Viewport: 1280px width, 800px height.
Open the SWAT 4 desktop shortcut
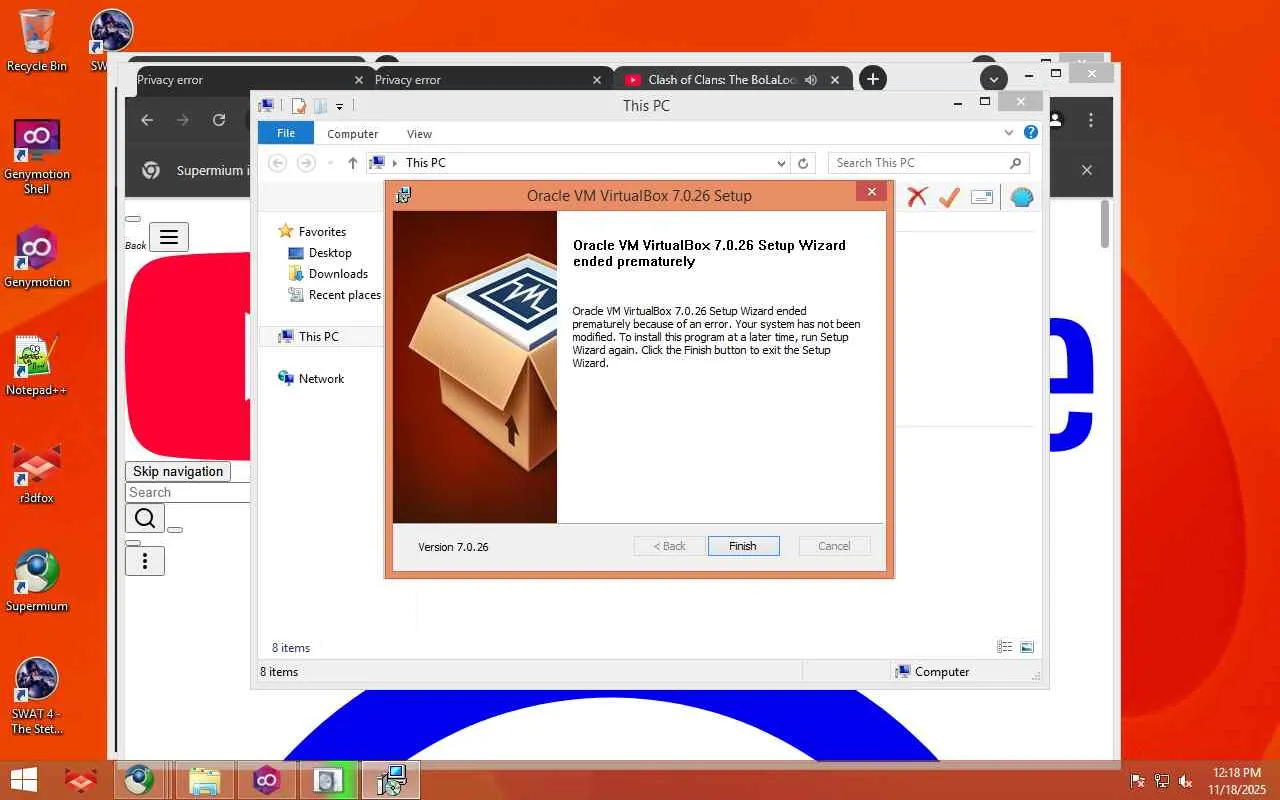pos(37,697)
